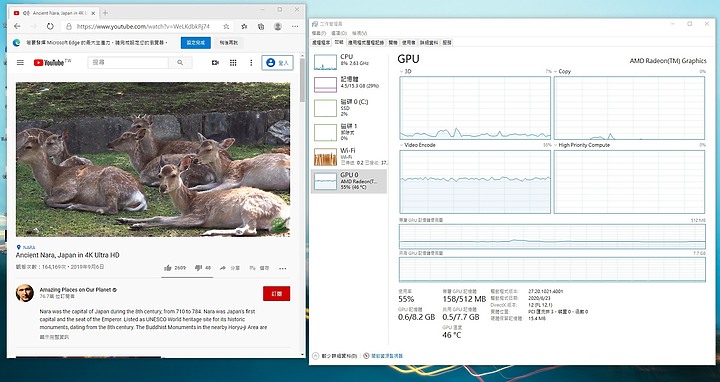Switch to Task Manager Startup tab

point(393,42)
